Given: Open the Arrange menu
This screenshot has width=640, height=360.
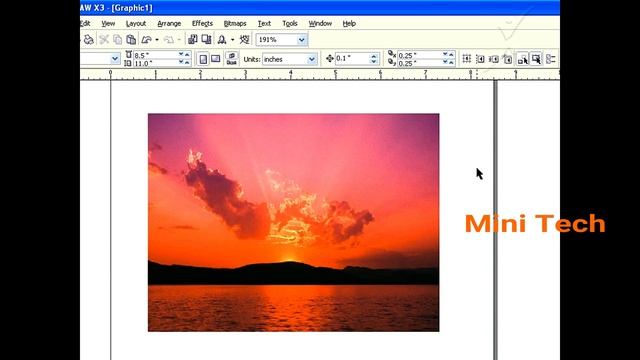Looking at the screenshot, I should (x=169, y=24).
